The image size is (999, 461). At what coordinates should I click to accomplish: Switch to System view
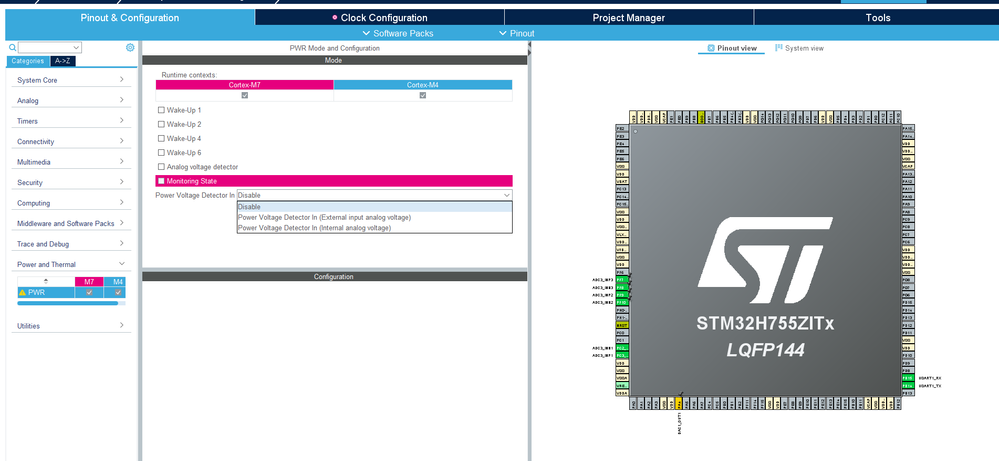tap(800, 48)
